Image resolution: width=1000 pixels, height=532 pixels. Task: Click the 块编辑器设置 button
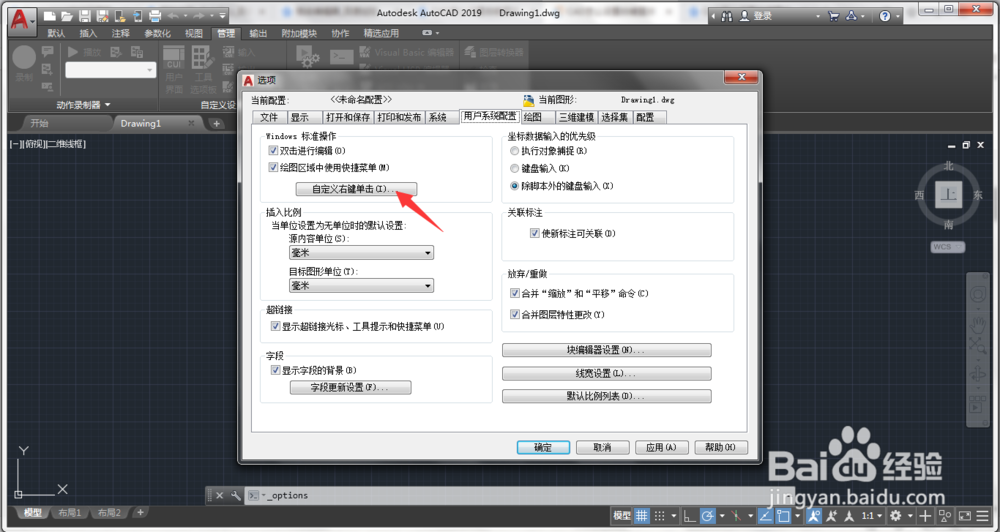pyautogui.click(x=607, y=350)
